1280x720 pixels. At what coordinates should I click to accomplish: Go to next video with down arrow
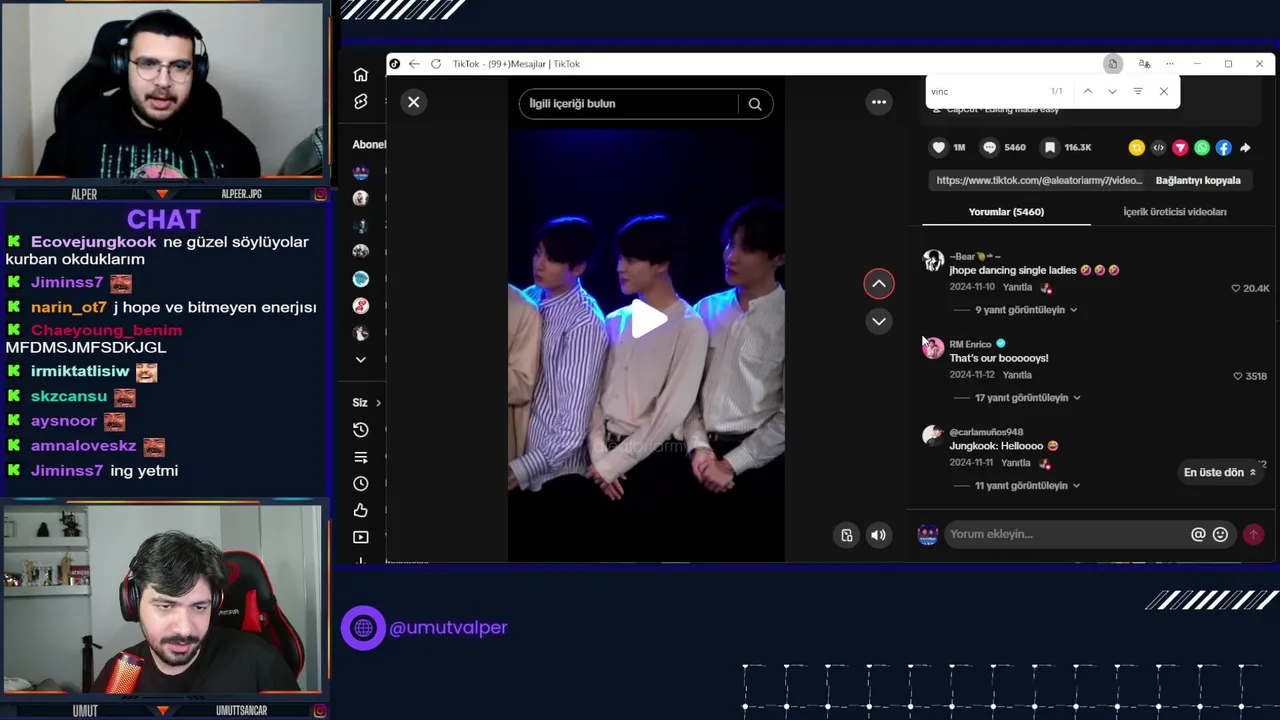pyautogui.click(x=879, y=321)
